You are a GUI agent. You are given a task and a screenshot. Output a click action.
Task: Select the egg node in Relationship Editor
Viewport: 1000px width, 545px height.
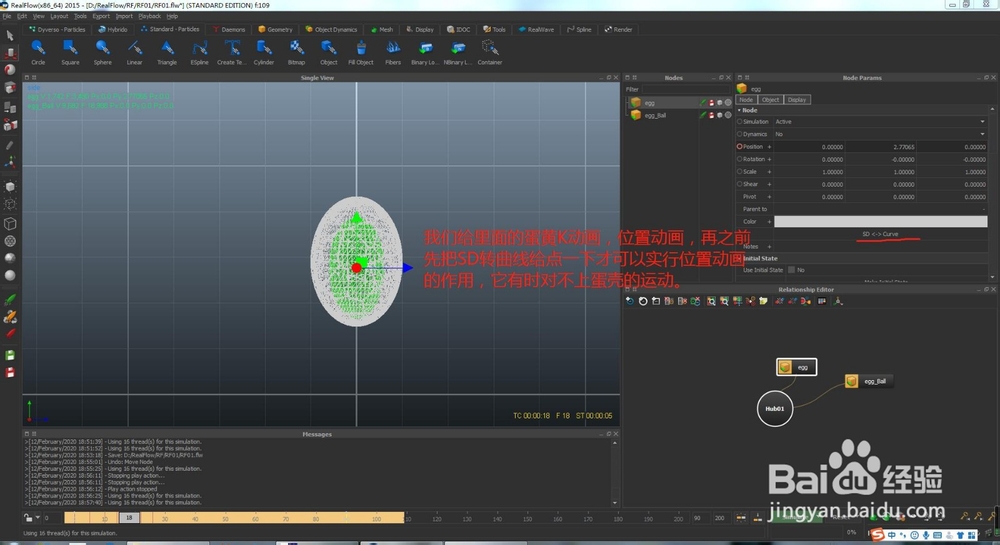[x=797, y=367]
